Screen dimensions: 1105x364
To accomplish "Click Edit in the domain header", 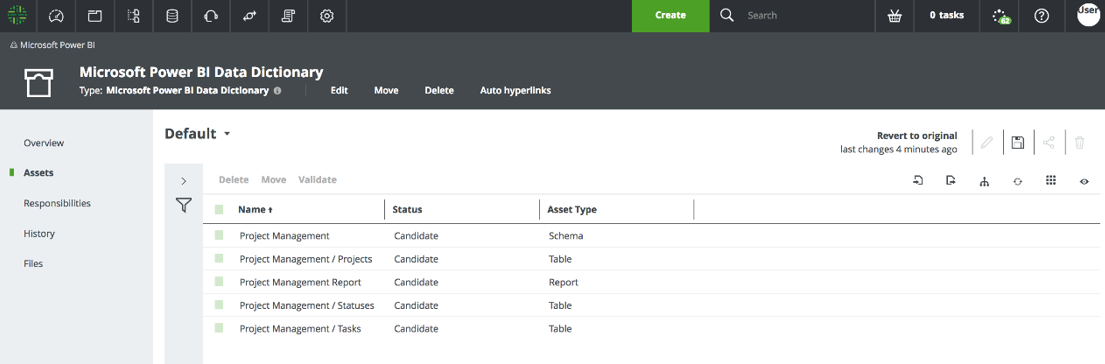I will pyautogui.click(x=340, y=91).
